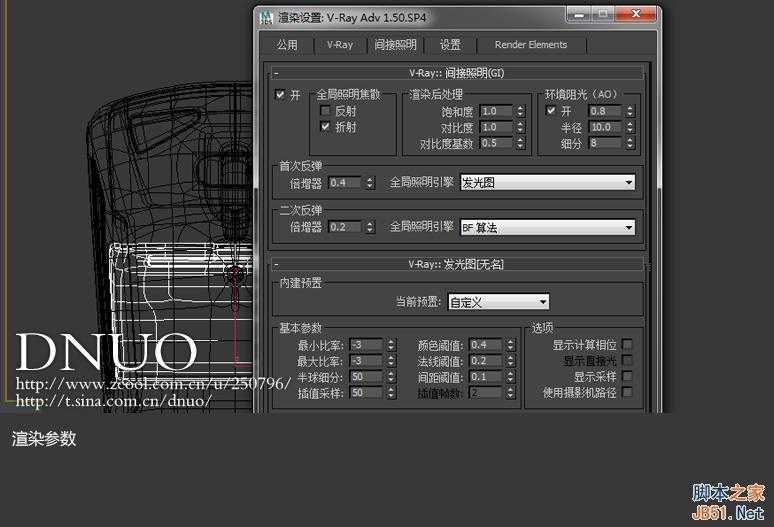
Task: Adjust the 对比度 spinner arrows
Action: (x=520, y=127)
